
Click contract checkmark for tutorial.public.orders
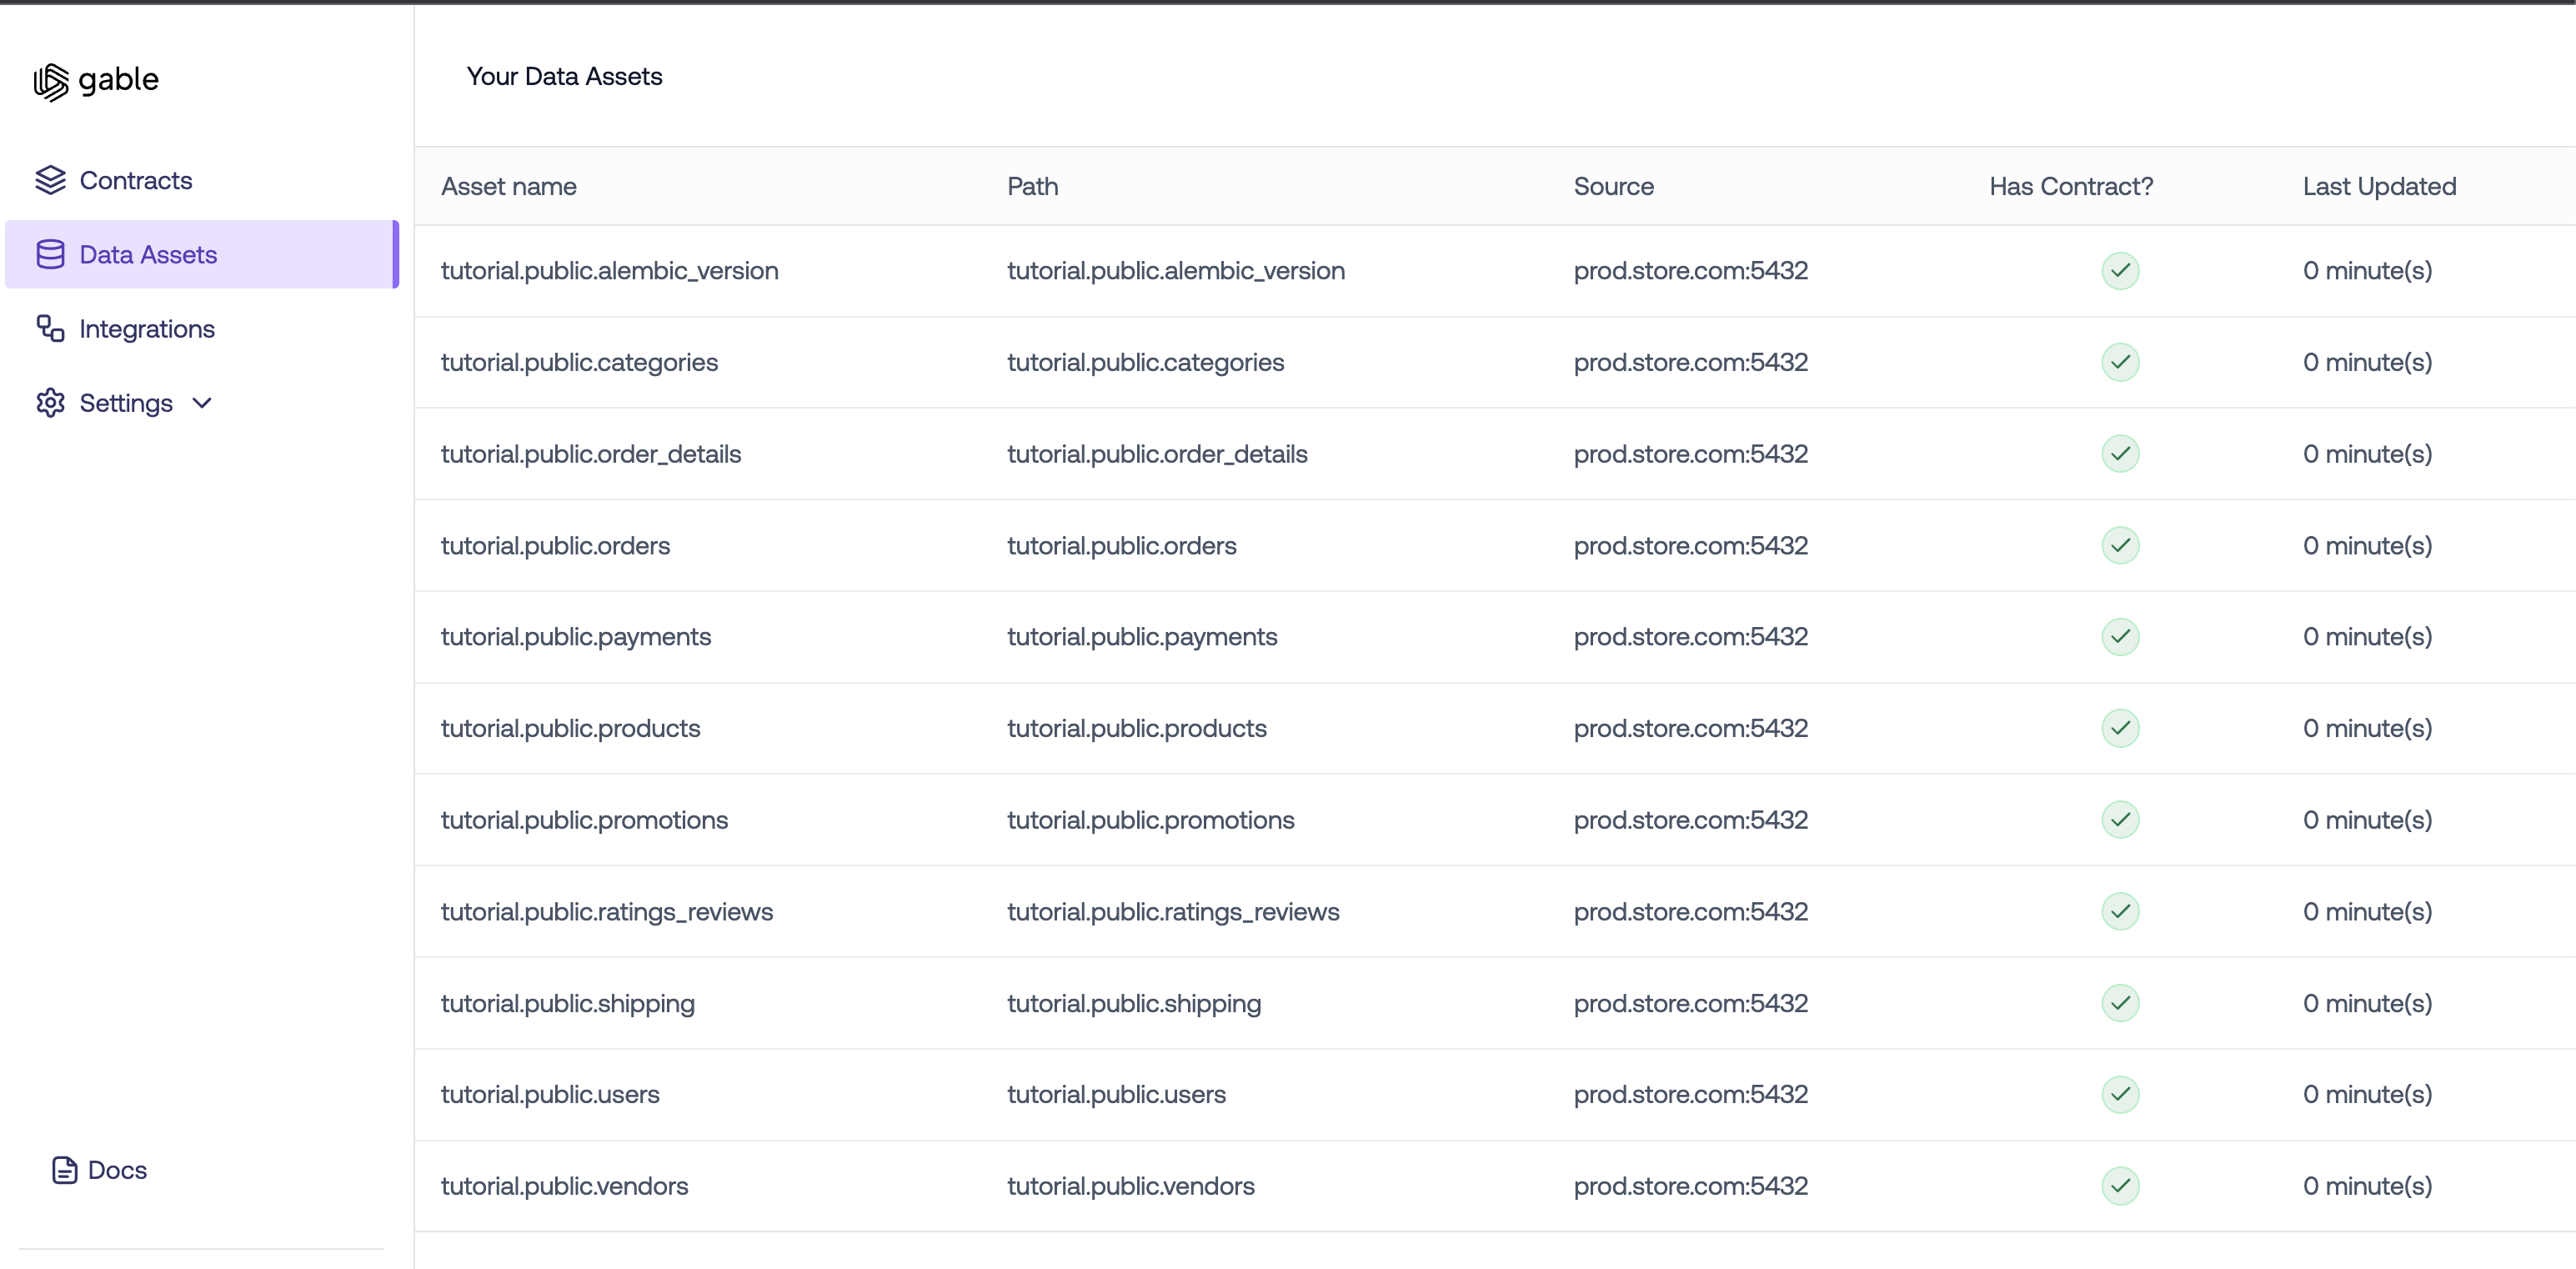coord(2119,545)
